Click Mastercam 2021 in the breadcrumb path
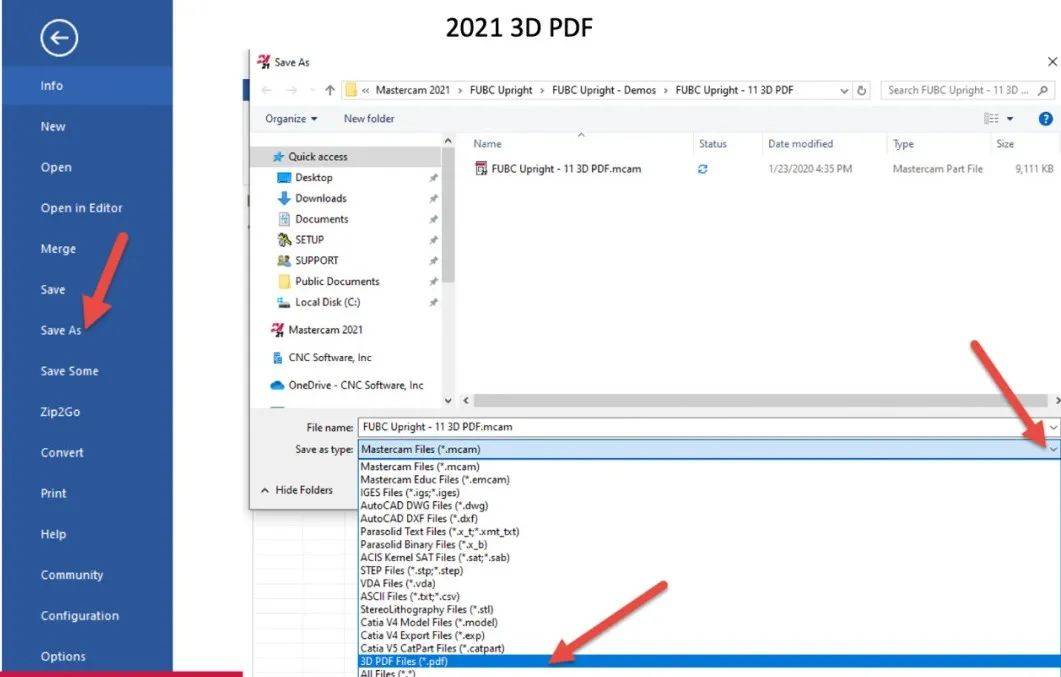This screenshot has width=1061, height=677. (412, 90)
